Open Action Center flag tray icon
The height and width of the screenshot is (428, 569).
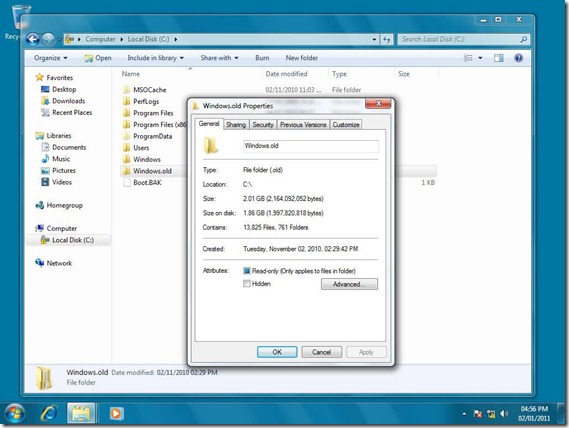tap(478, 413)
